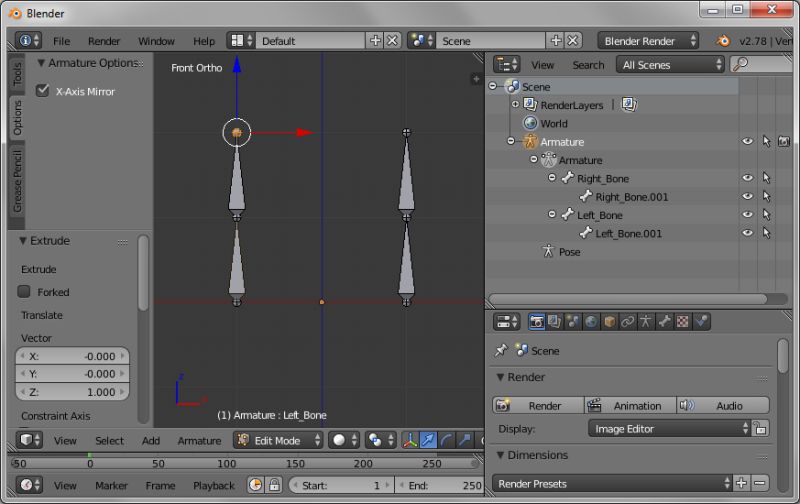This screenshot has width=800, height=504.
Task: Collapse the Dimensions panel
Action: pos(501,455)
